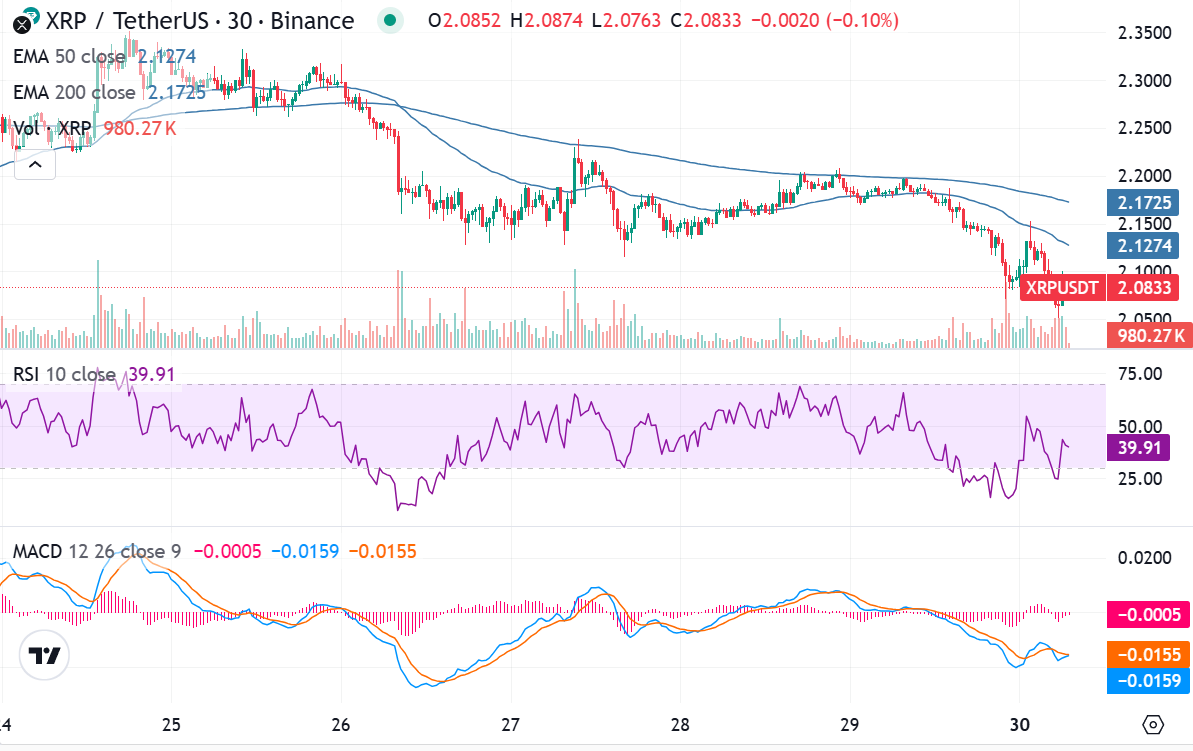Click the date label 29 on time axis
The image size is (1193, 751).
point(850,724)
